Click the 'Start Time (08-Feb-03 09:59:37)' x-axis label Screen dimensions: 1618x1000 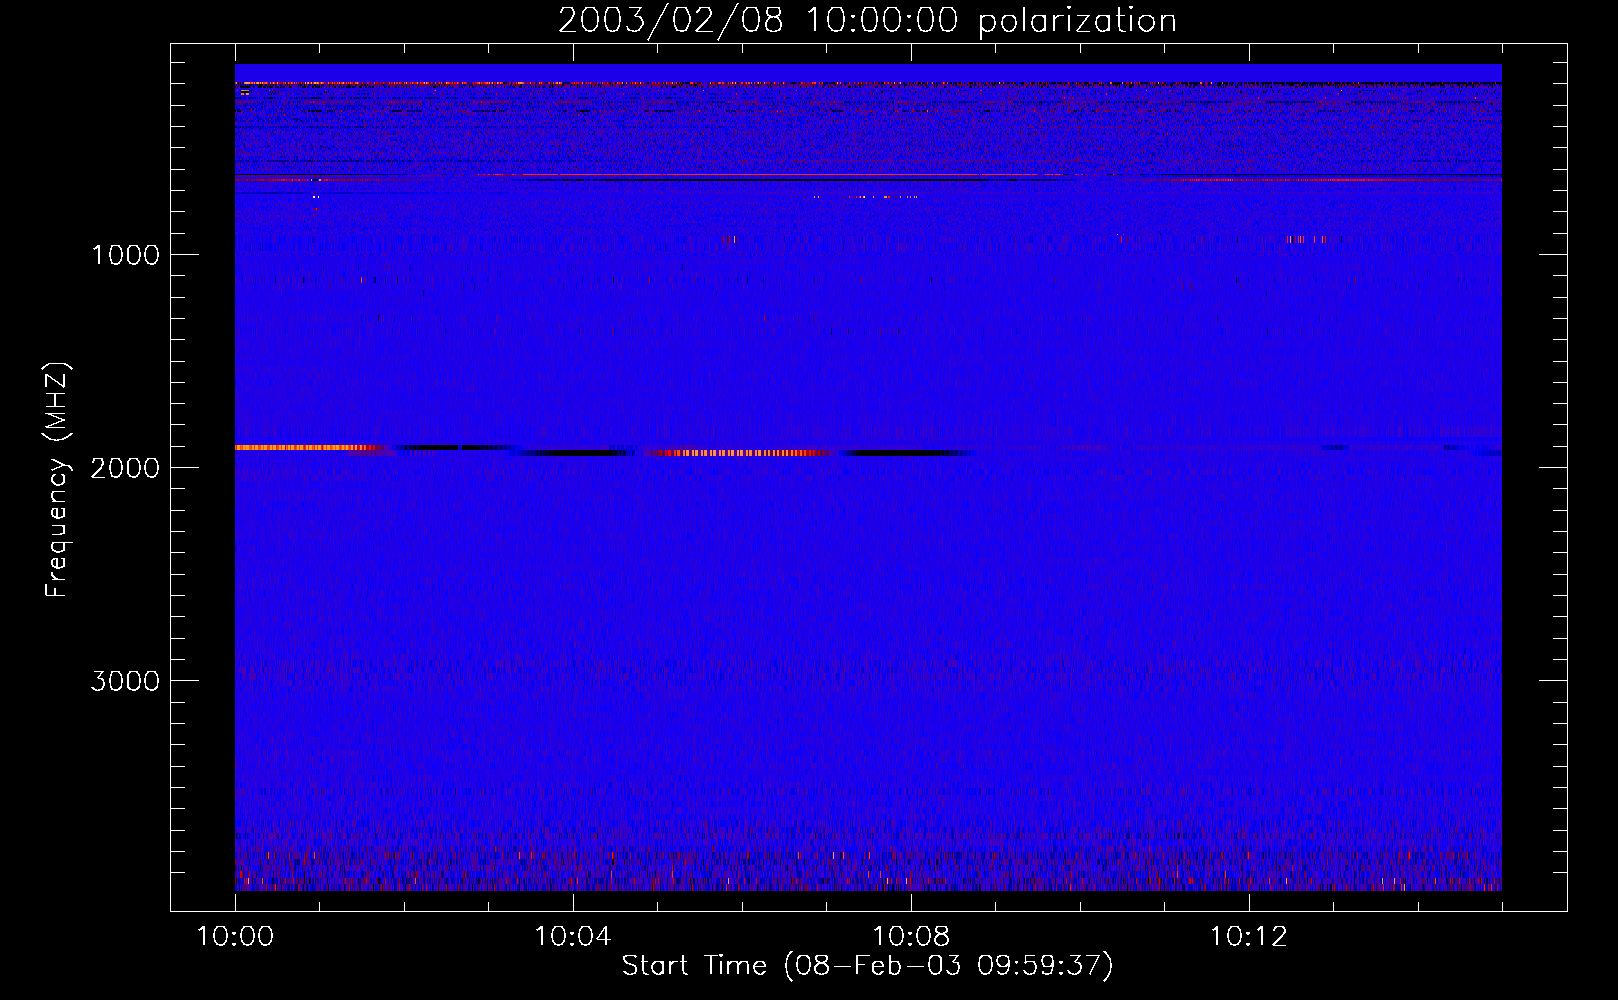[x=867, y=966]
